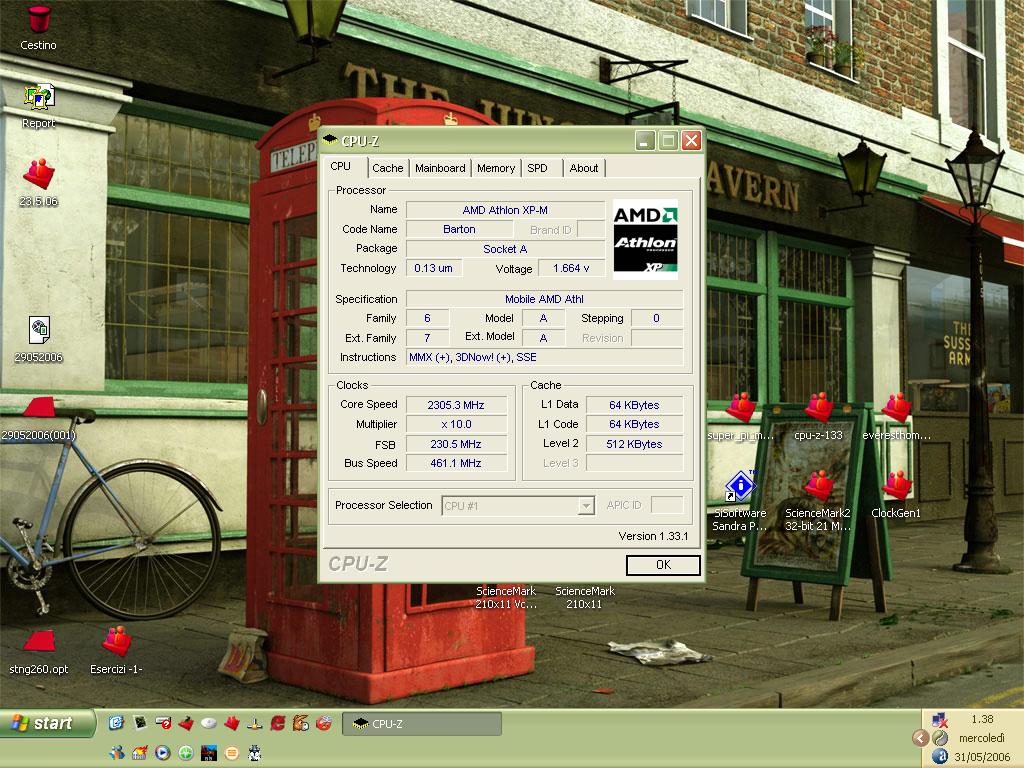The width and height of the screenshot is (1024, 768).
Task: Click the Level 2 value '512 KBytes'
Action: 634,444
